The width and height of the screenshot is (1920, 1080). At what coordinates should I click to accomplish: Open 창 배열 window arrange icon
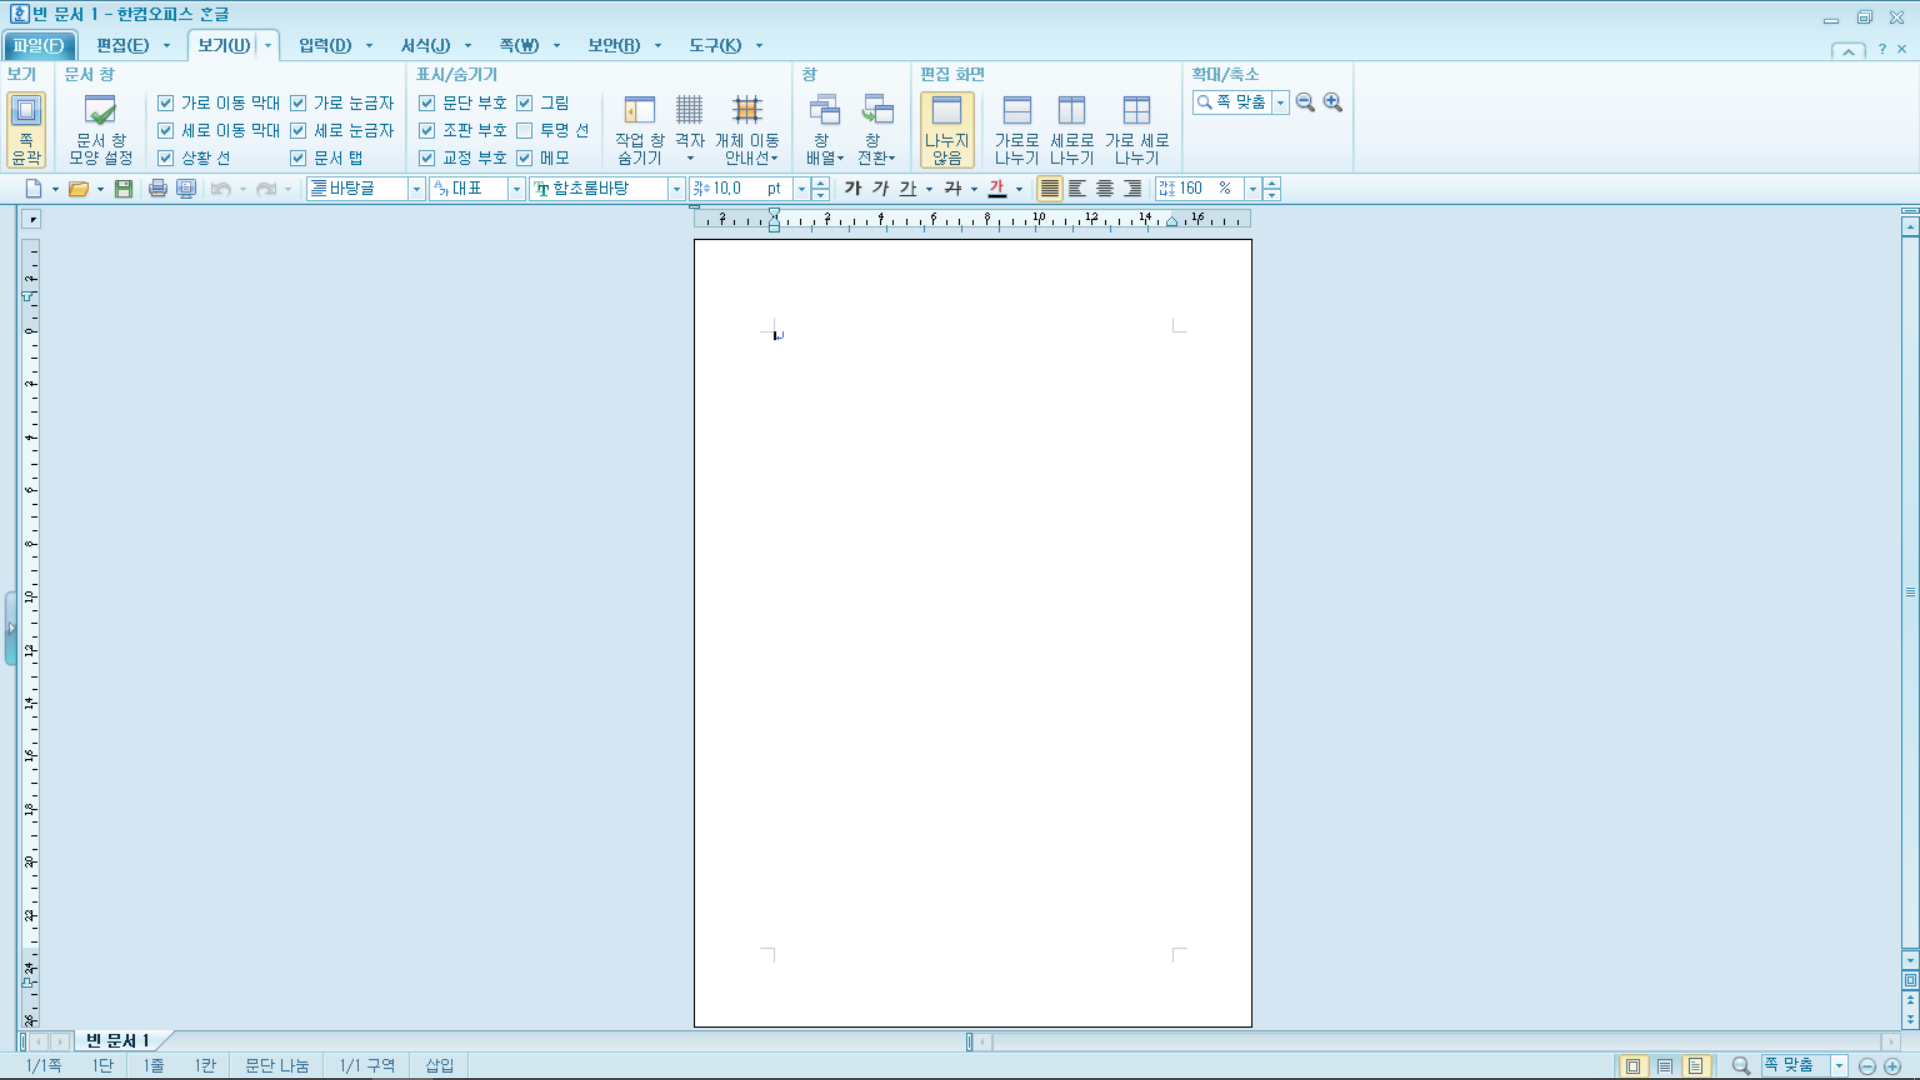pos(824,129)
